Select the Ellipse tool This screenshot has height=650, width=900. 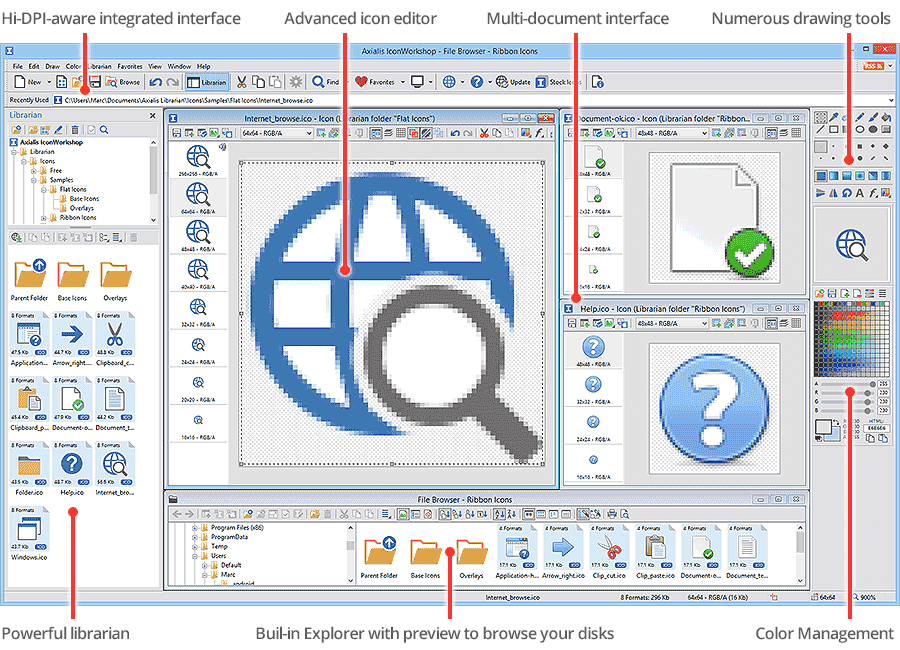pyautogui.click(x=860, y=130)
